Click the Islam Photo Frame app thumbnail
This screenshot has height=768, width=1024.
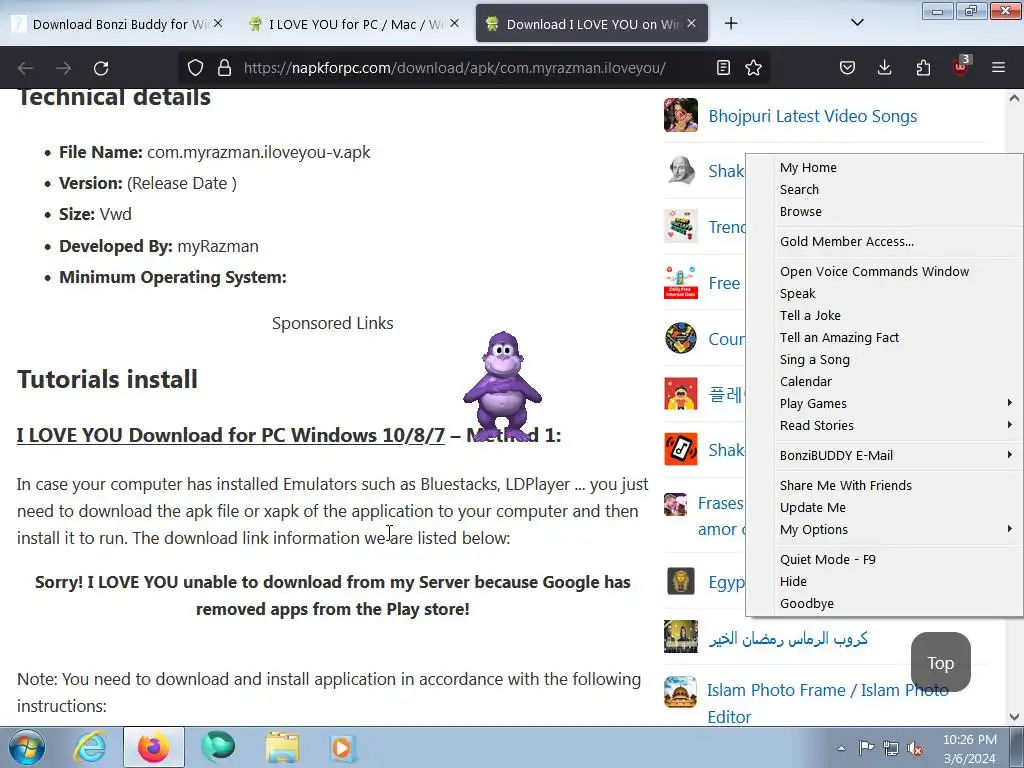[680, 692]
